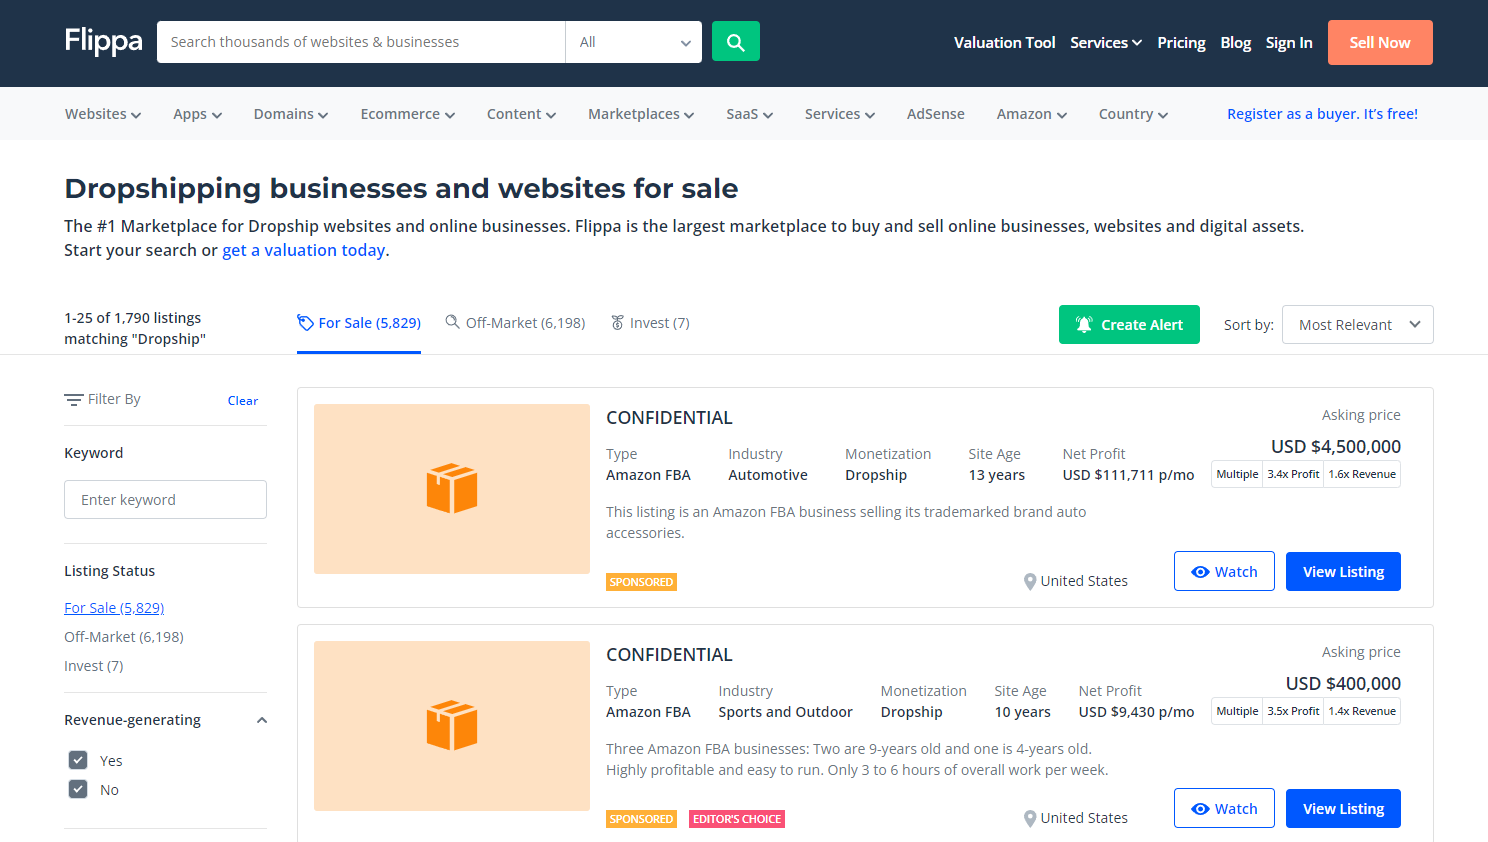Click 1.4x Revenue multiple tag
Screen dimensions: 1488x842
click(1362, 711)
